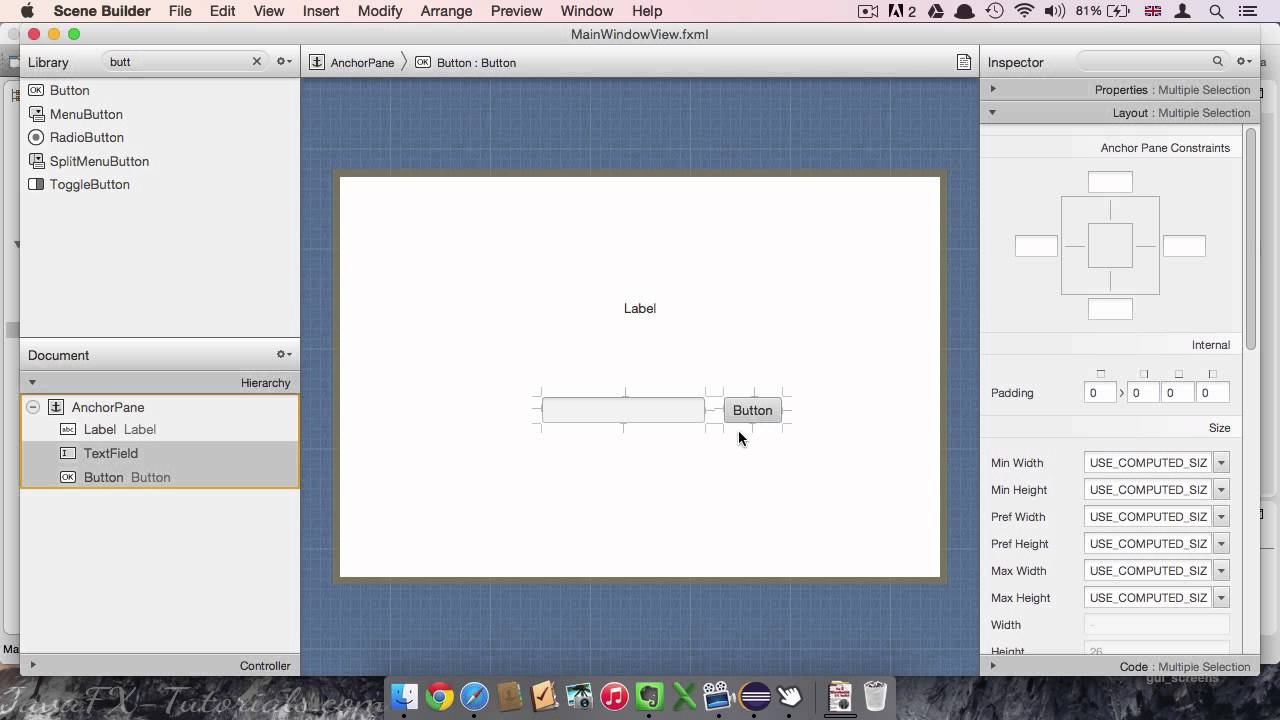
Task: Open Eclipse from the Dock
Action: [x=755, y=696]
